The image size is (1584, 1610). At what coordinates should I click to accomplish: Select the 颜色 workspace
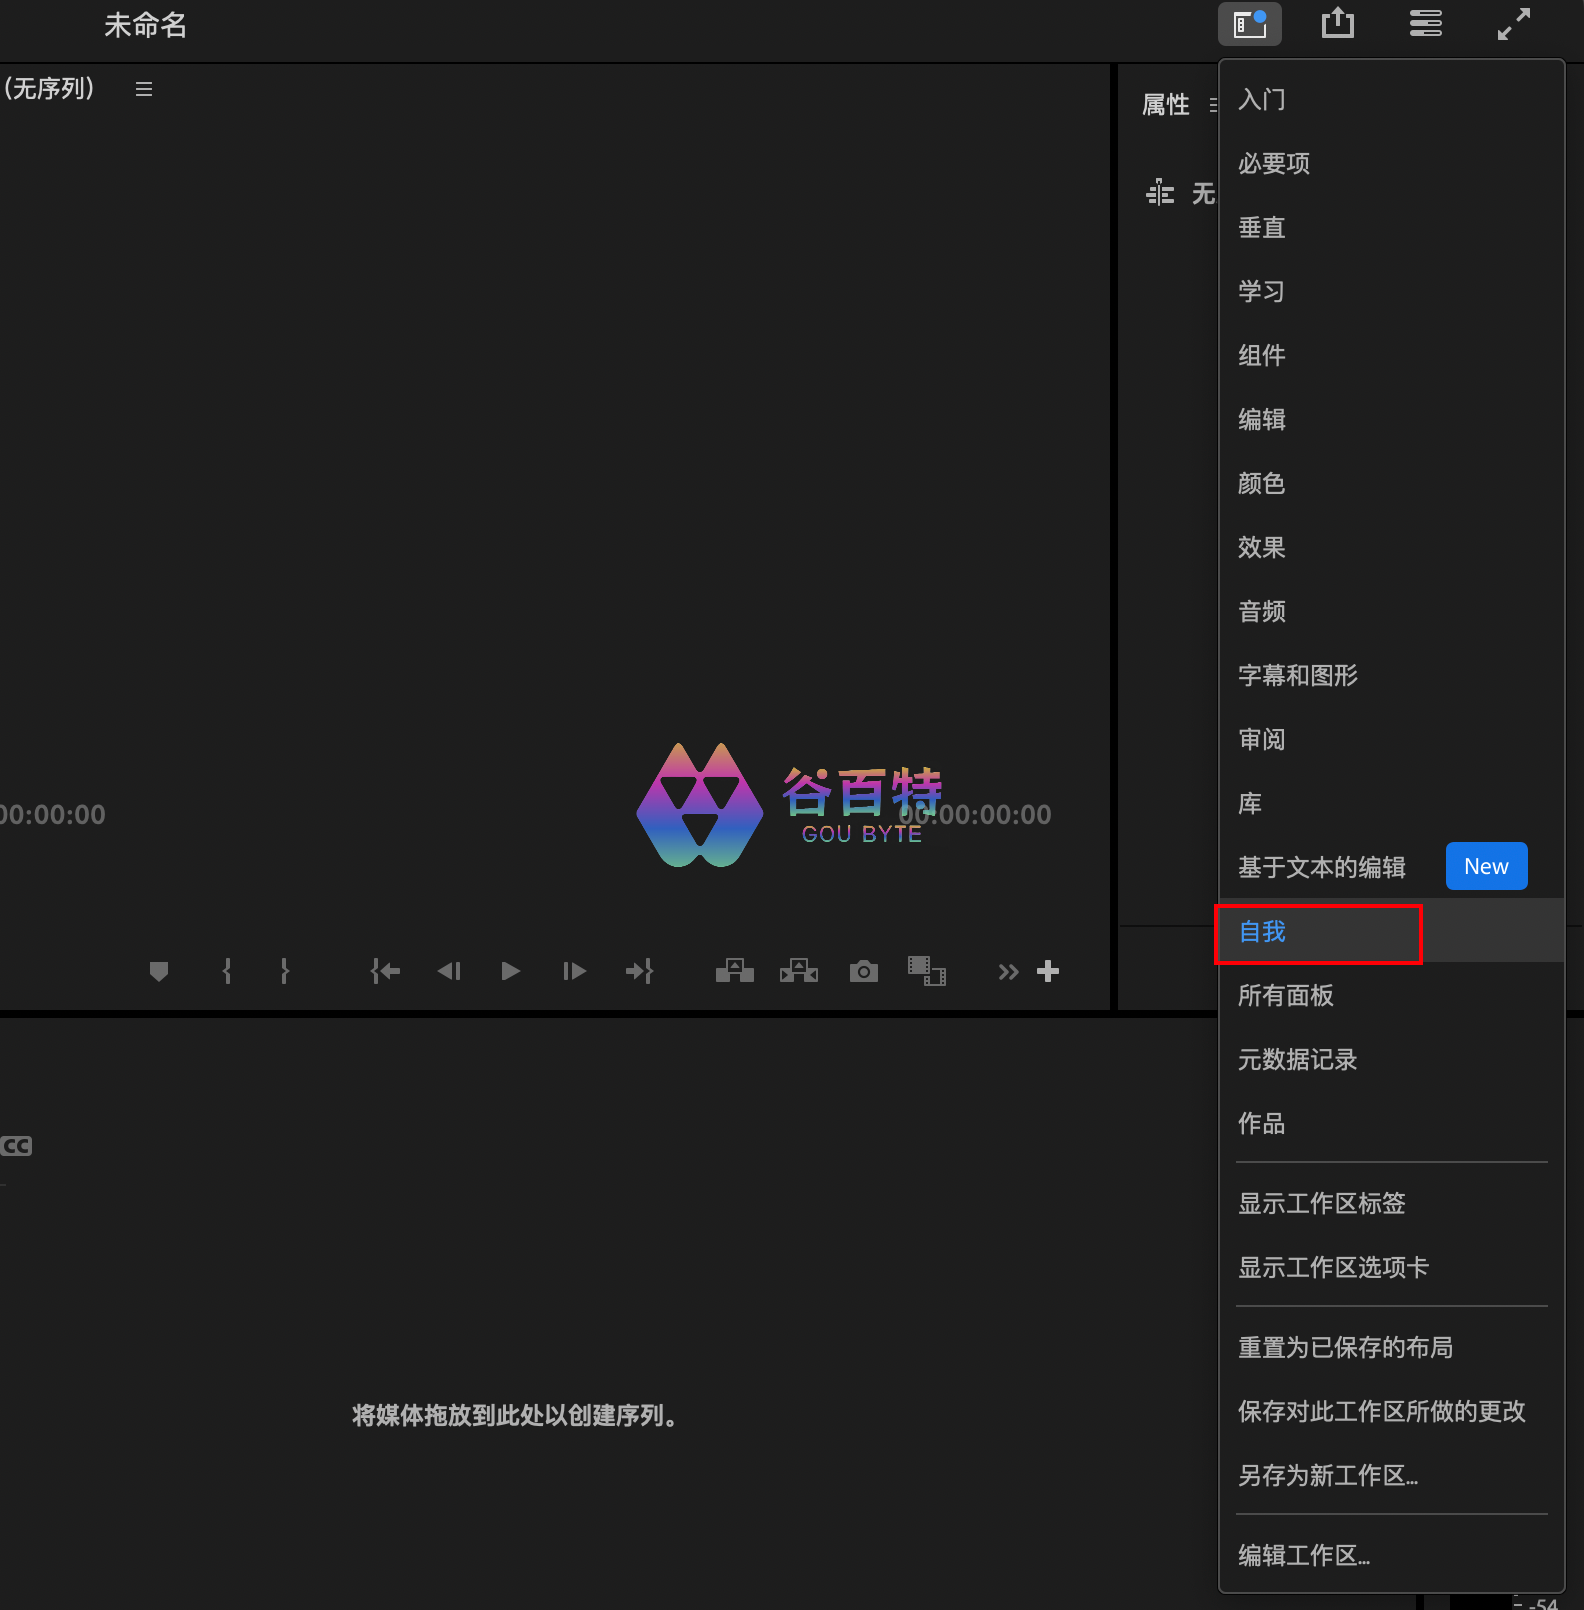click(1261, 483)
